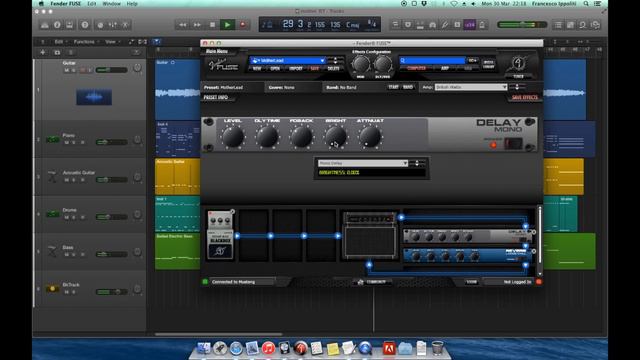Image resolution: width=640 pixels, height=360 pixels.
Task: Select the Blackbox pedal in signal chain
Action: coord(220,236)
